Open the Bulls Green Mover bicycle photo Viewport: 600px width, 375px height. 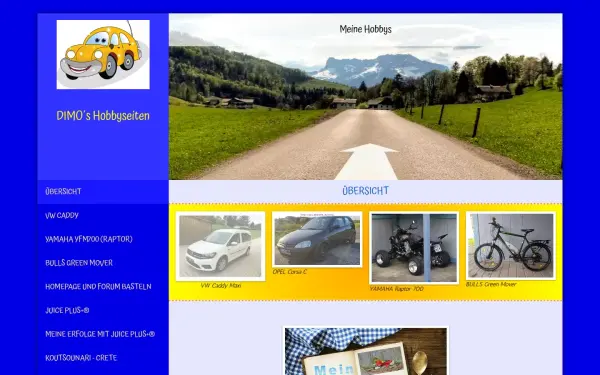click(x=511, y=246)
